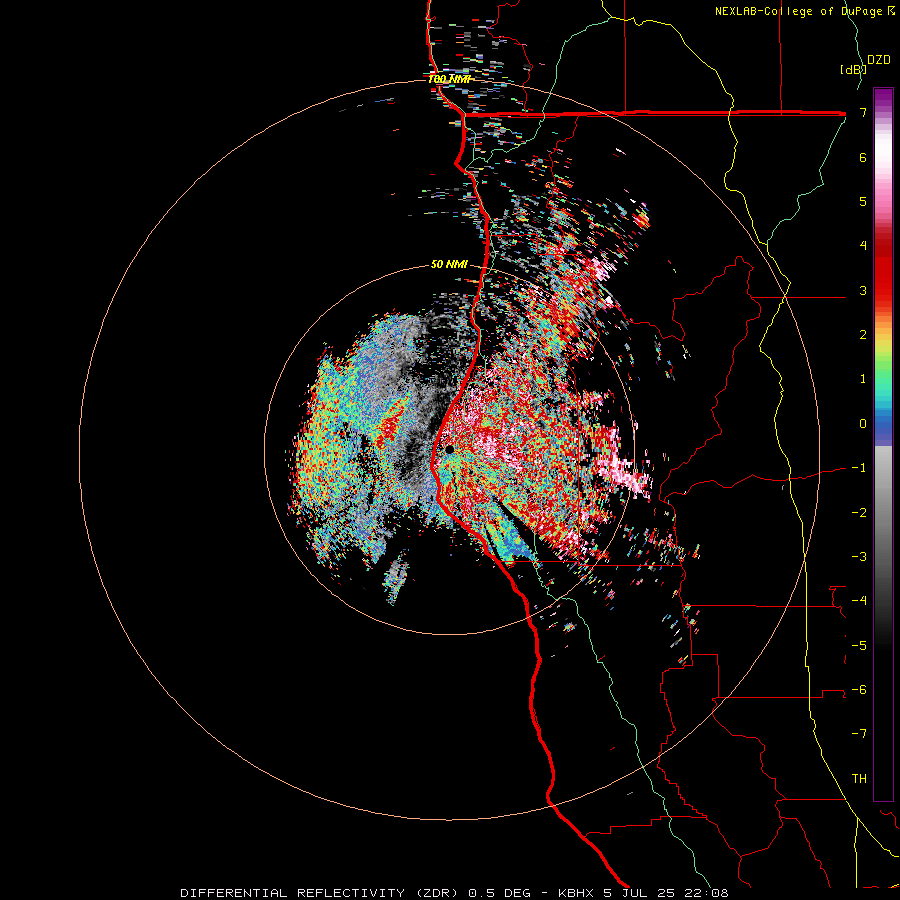Click the 50 NMI range ring label

click(x=449, y=264)
